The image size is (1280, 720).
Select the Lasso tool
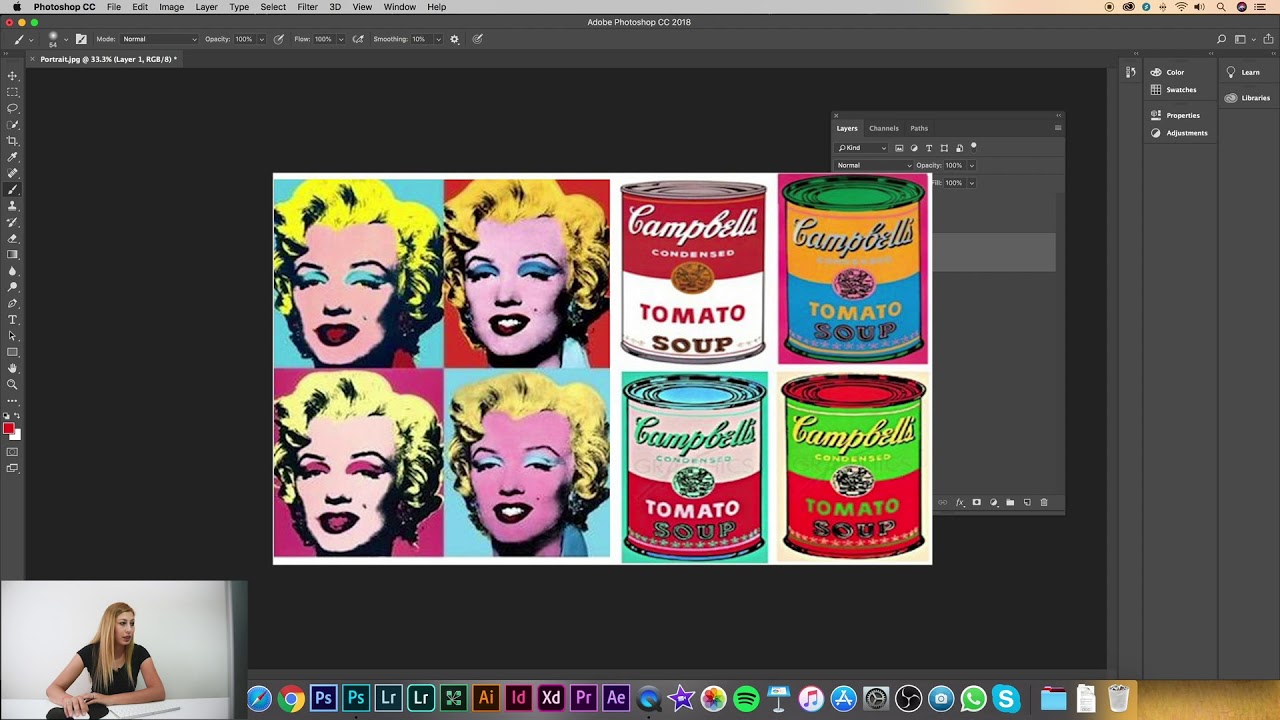click(x=13, y=108)
